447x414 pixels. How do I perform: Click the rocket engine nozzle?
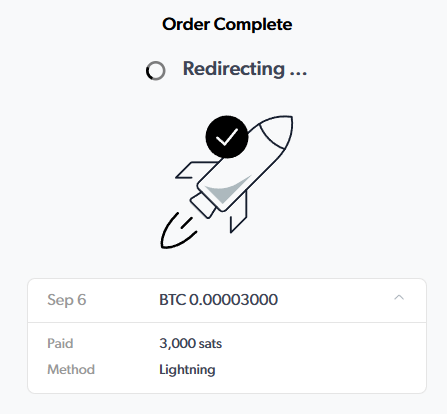pos(202,205)
